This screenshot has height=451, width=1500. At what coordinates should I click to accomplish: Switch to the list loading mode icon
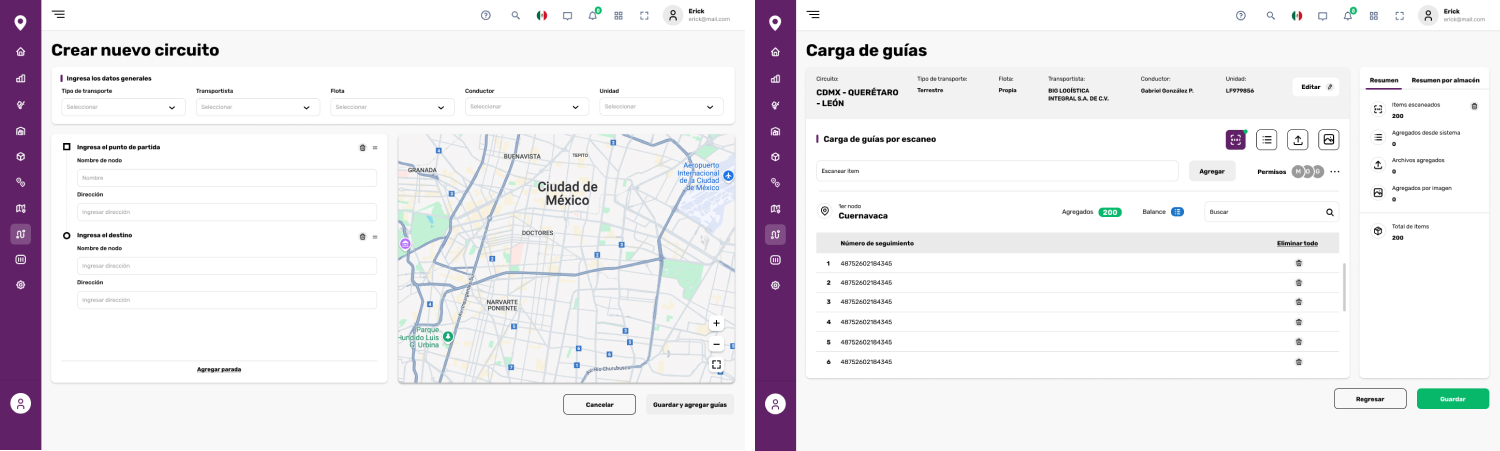[x=1266, y=140]
